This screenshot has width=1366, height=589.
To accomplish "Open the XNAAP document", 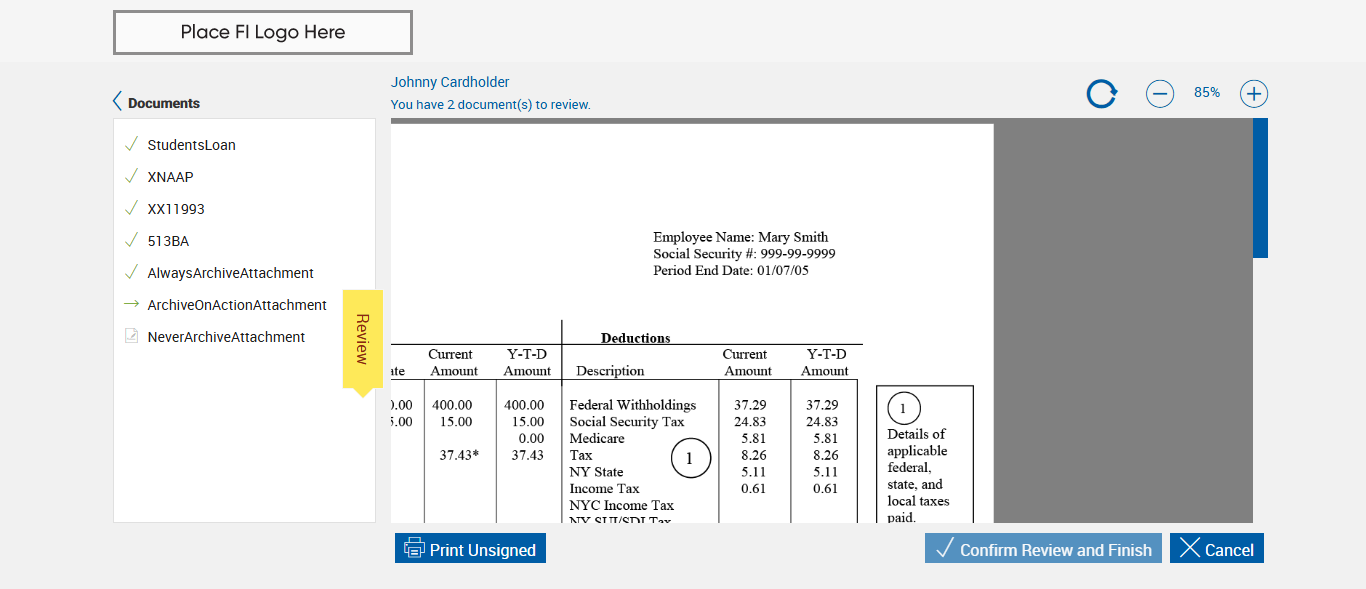I will pos(171,177).
